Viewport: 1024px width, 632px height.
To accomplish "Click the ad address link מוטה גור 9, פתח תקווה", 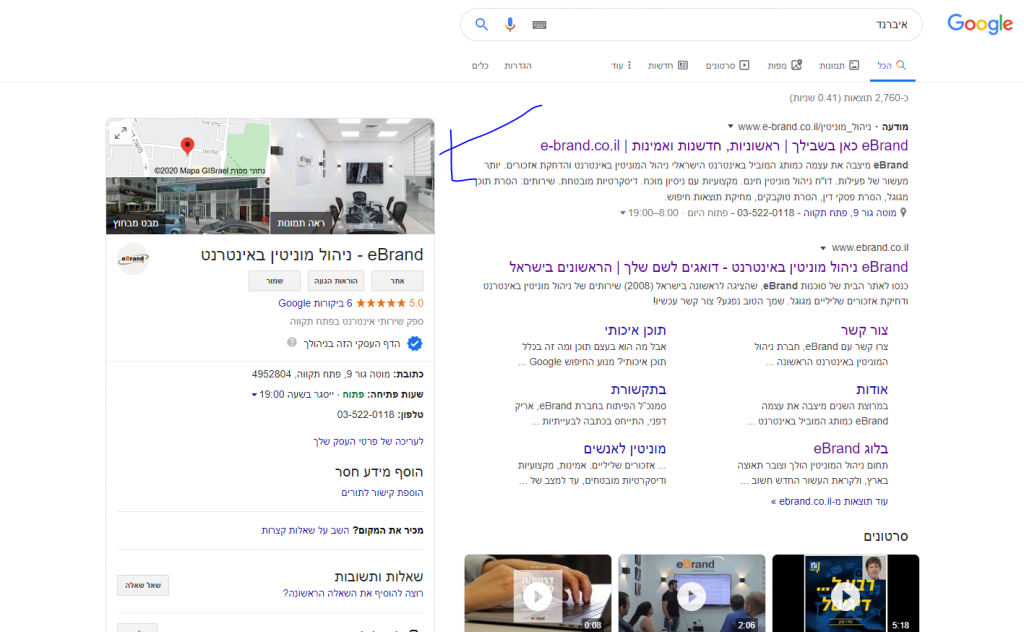I will pos(850,213).
